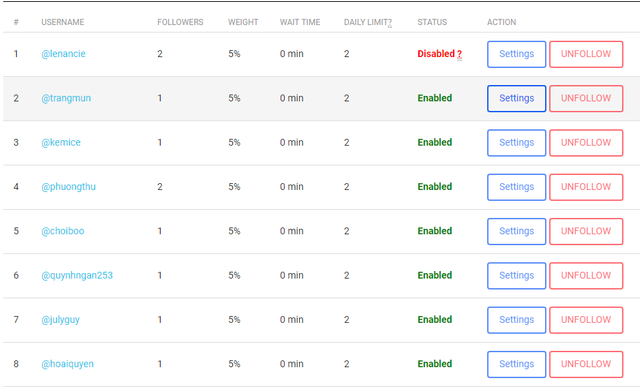Open Settings for @lenancie

click(x=516, y=54)
